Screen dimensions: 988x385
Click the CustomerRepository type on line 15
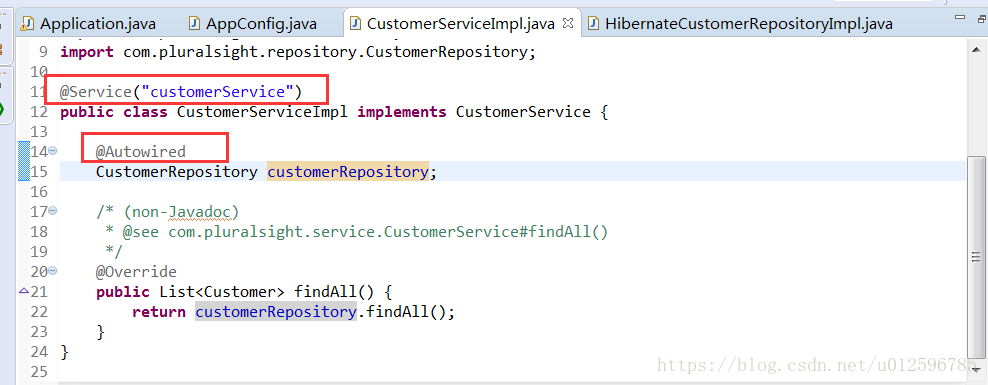click(176, 172)
